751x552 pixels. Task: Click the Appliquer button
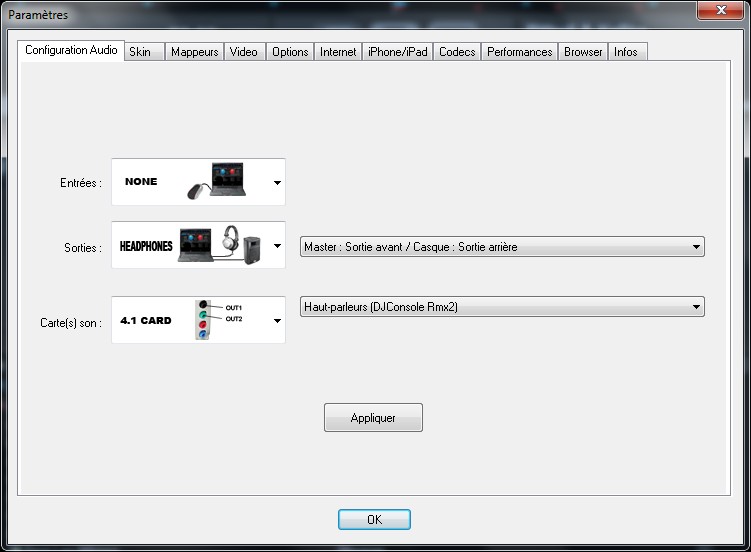tap(373, 417)
